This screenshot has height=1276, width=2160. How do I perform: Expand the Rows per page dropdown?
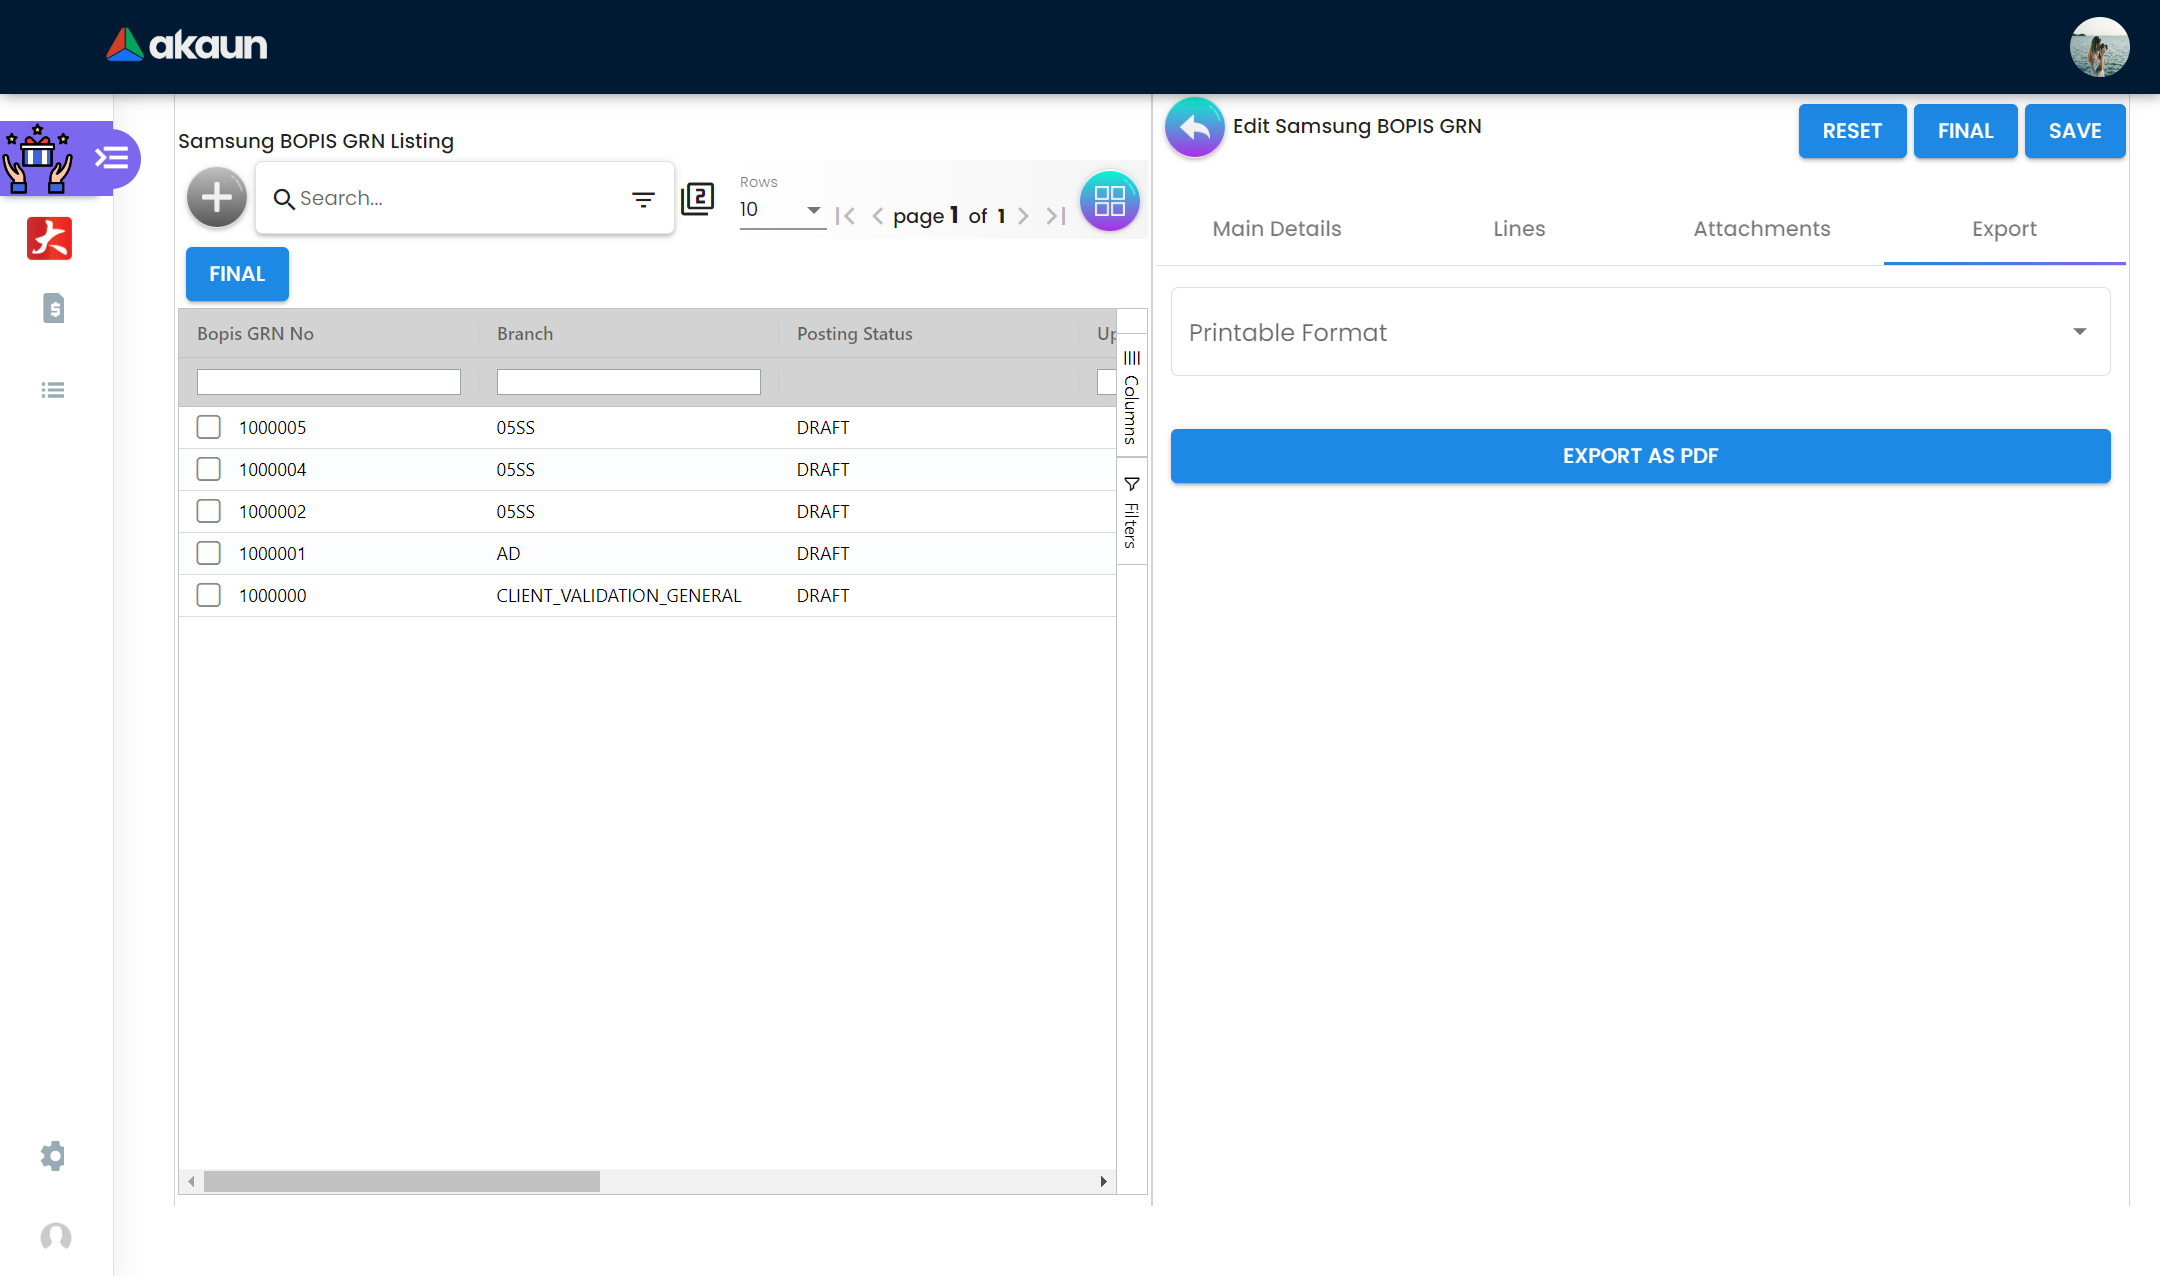782,210
